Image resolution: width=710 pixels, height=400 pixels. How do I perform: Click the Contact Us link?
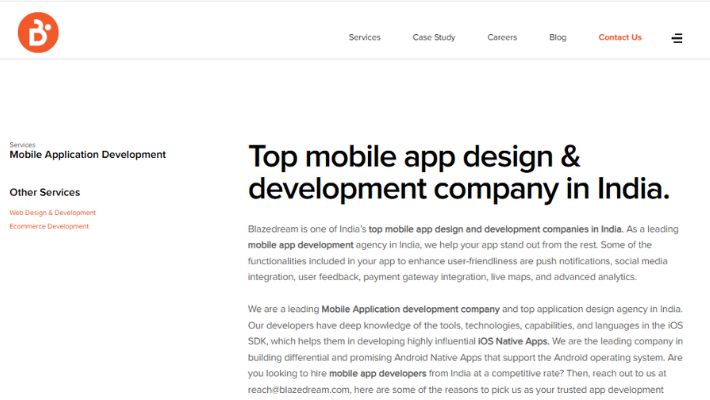pyautogui.click(x=620, y=37)
